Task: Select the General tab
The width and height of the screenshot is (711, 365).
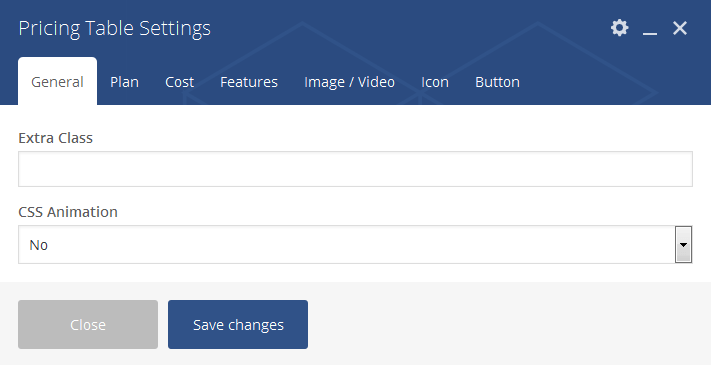Action: 57,82
